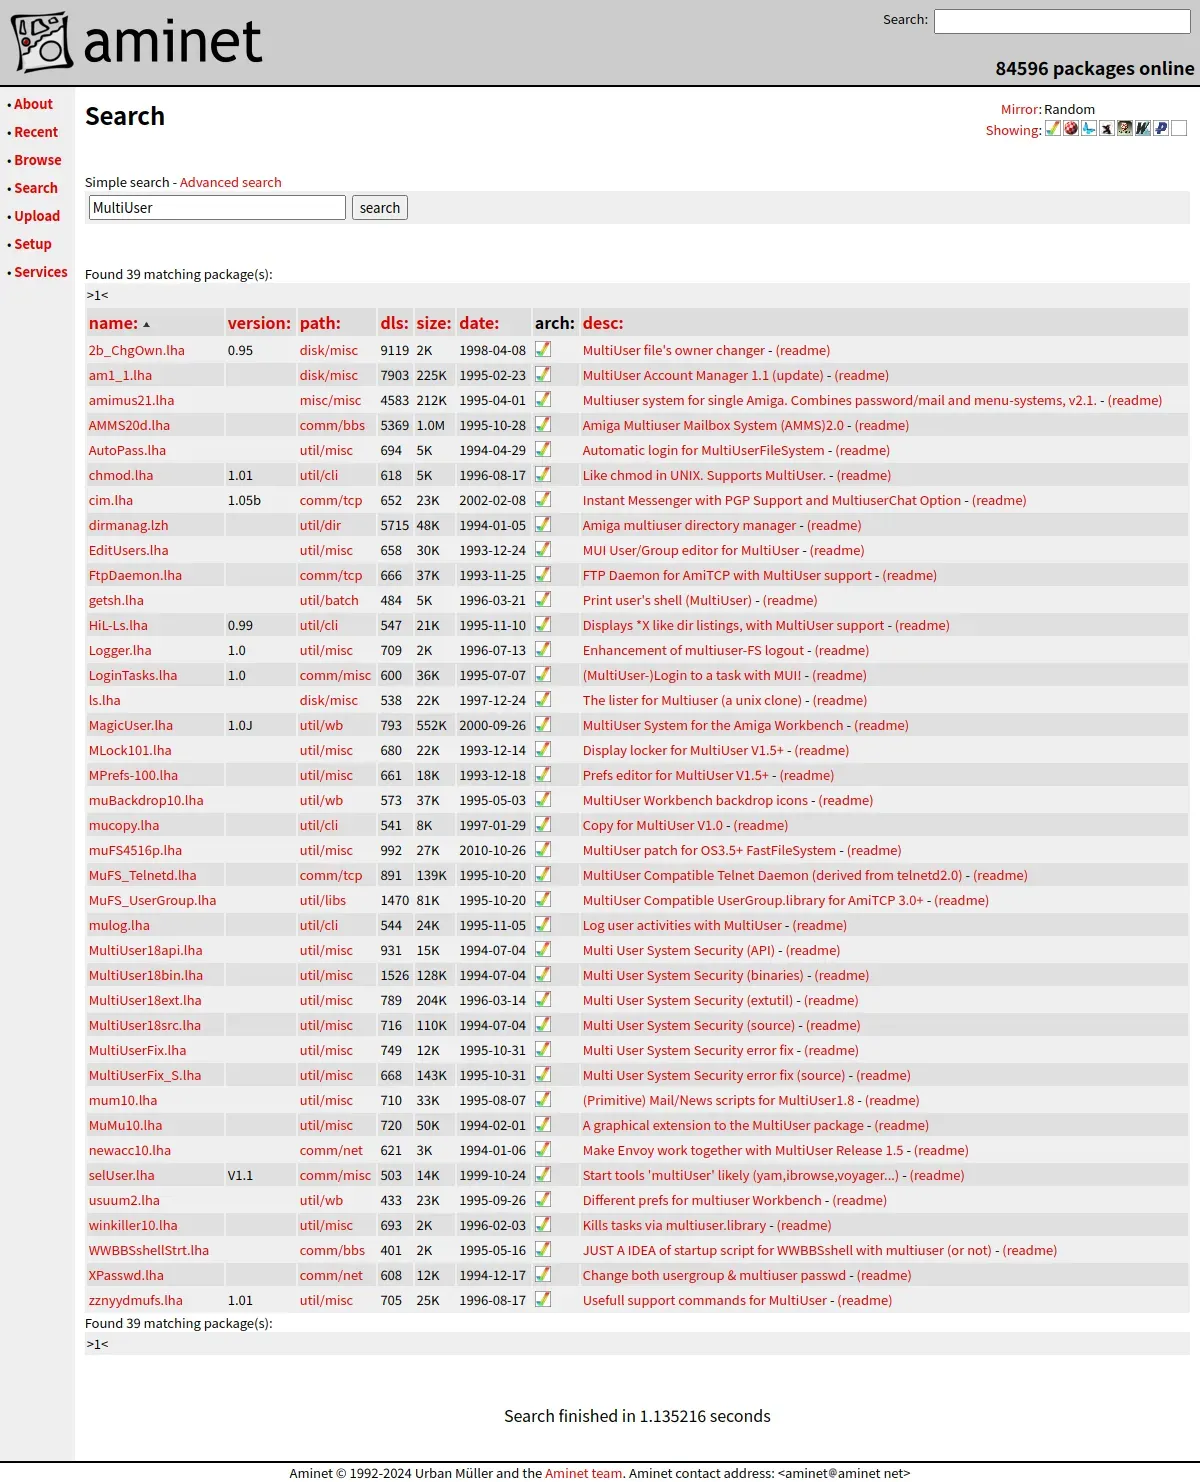The height and width of the screenshot is (1482, 1200).
Task: Click arch icon in MultiUser18bin.lha row
Action: click(x=543, y=974)
